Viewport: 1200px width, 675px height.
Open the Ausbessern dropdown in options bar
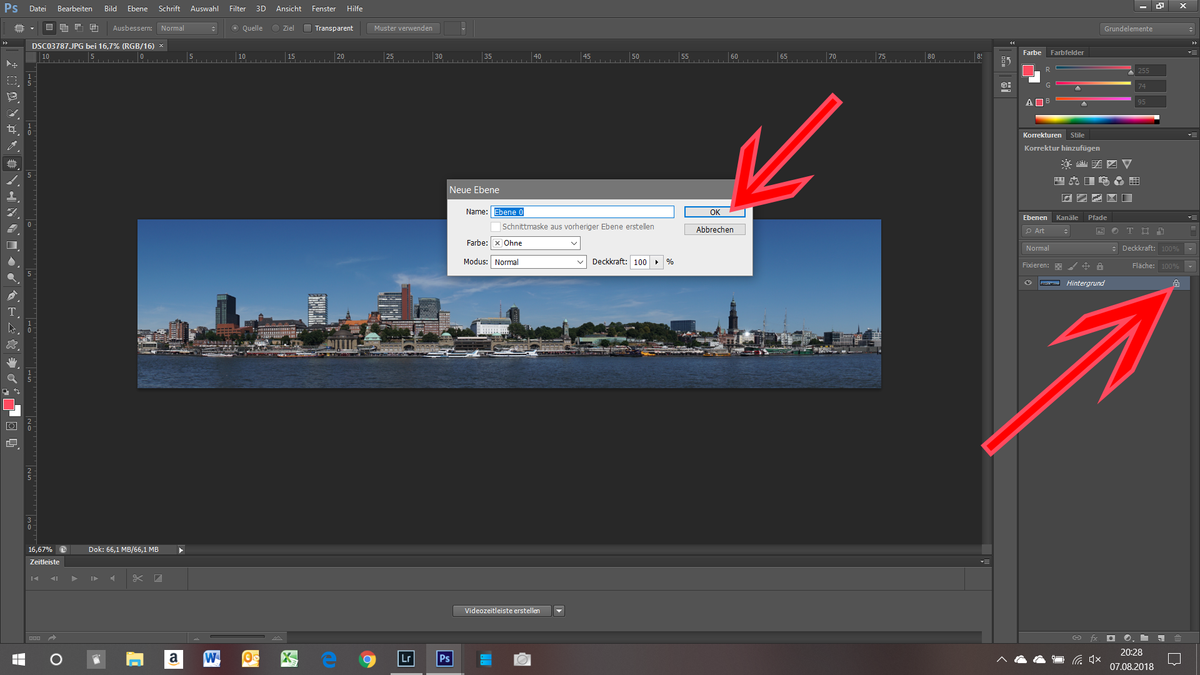point(187,28)
